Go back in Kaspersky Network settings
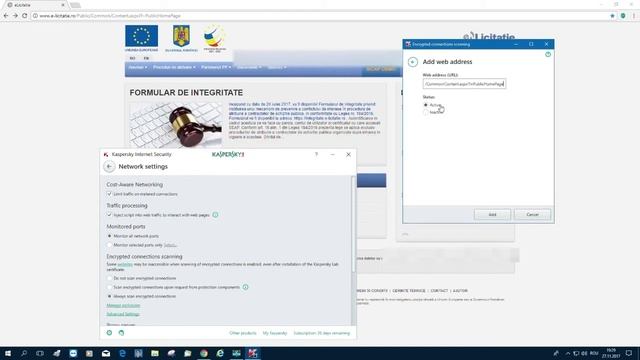 click(109, 167)
